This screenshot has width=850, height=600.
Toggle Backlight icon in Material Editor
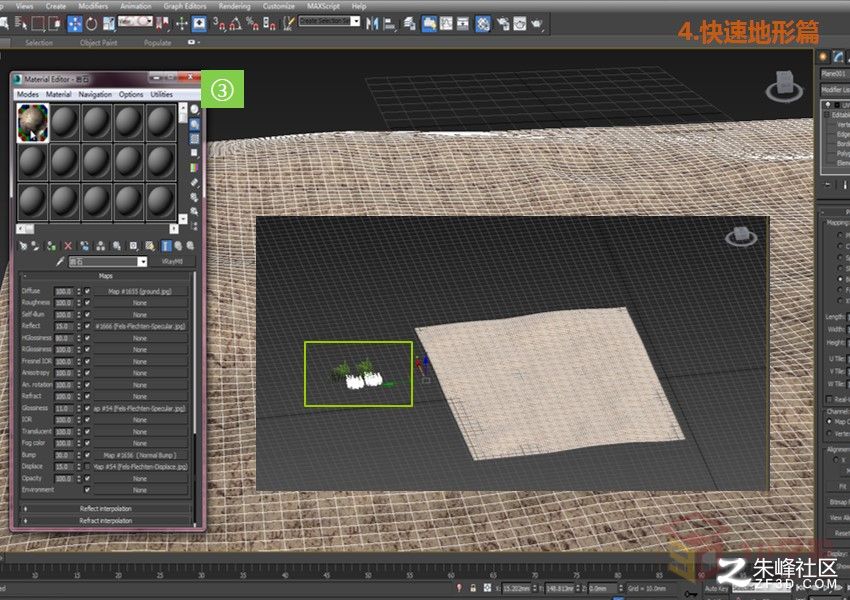[x=195, y=125]
